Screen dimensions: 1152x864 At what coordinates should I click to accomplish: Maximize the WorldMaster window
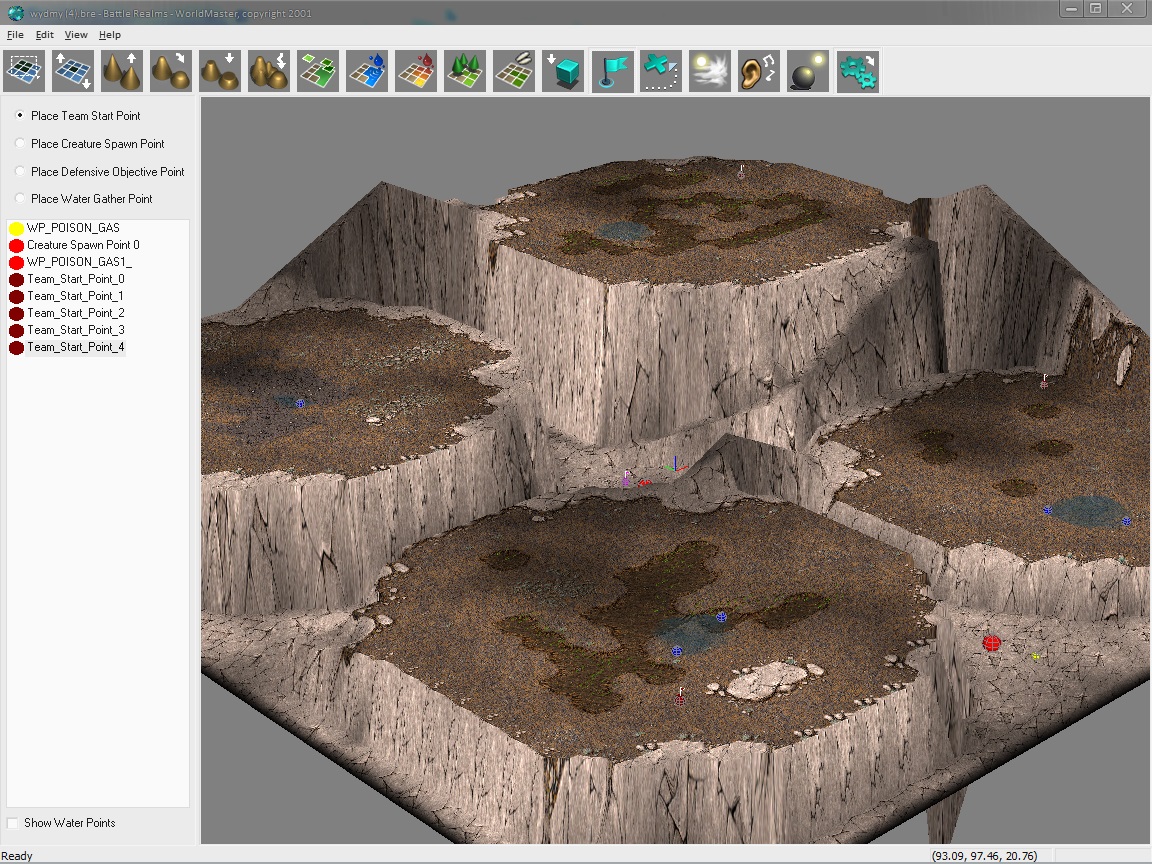1095,9
